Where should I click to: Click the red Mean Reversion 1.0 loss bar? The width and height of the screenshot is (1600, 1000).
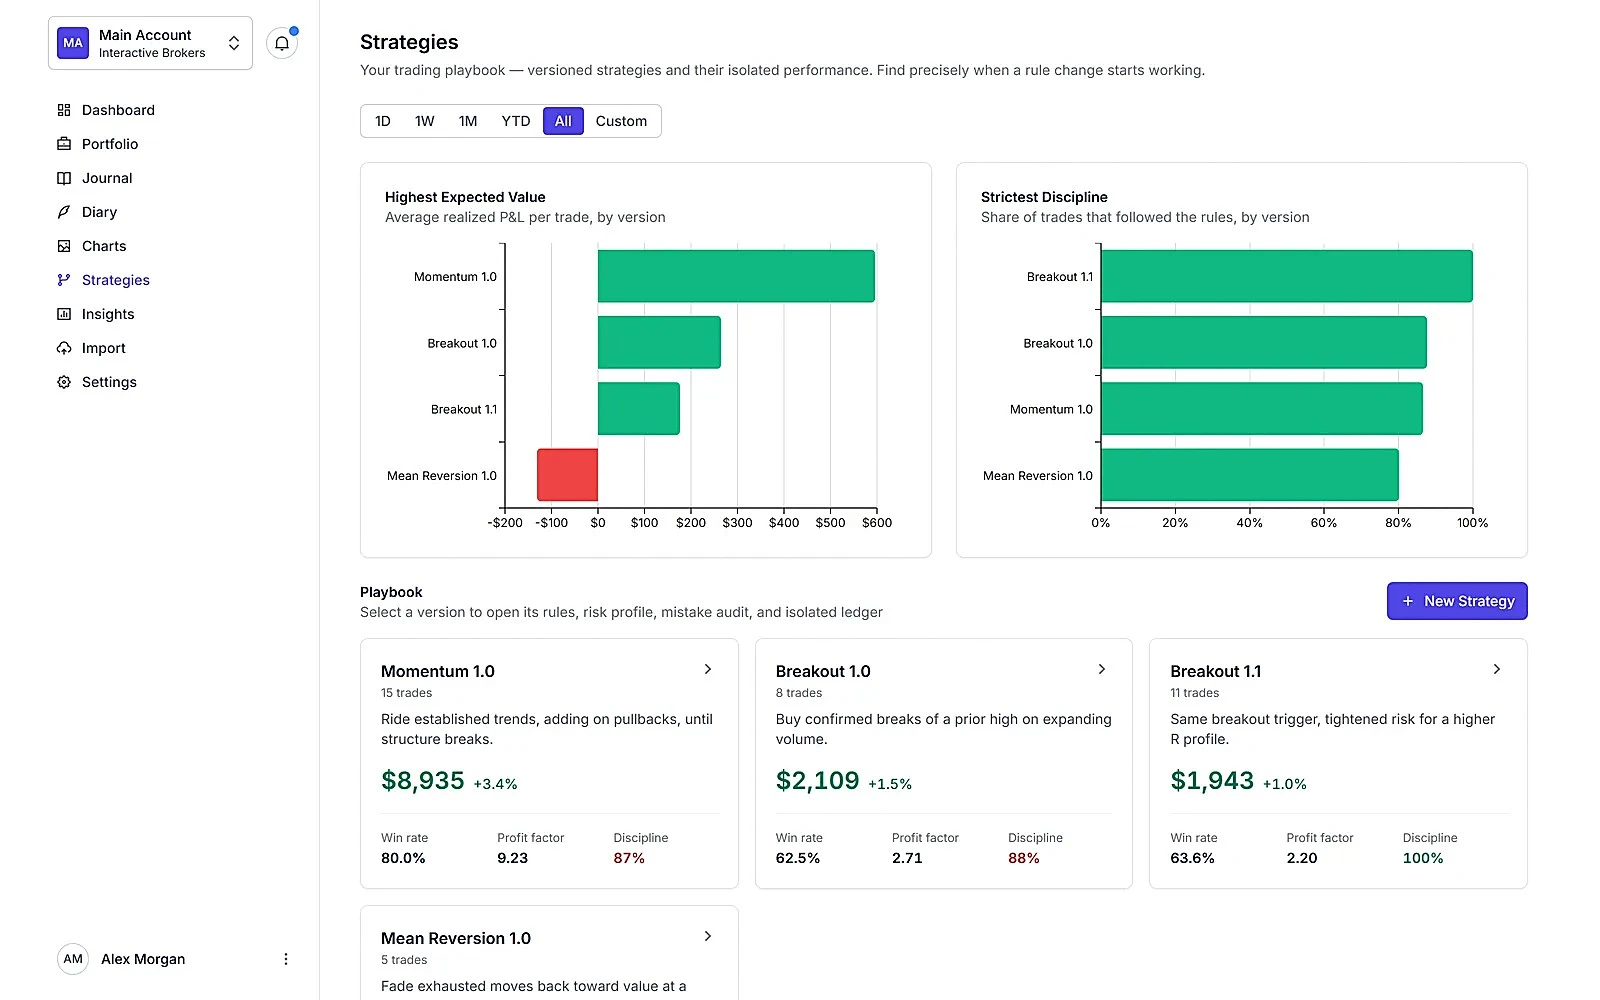pos(567,475)
